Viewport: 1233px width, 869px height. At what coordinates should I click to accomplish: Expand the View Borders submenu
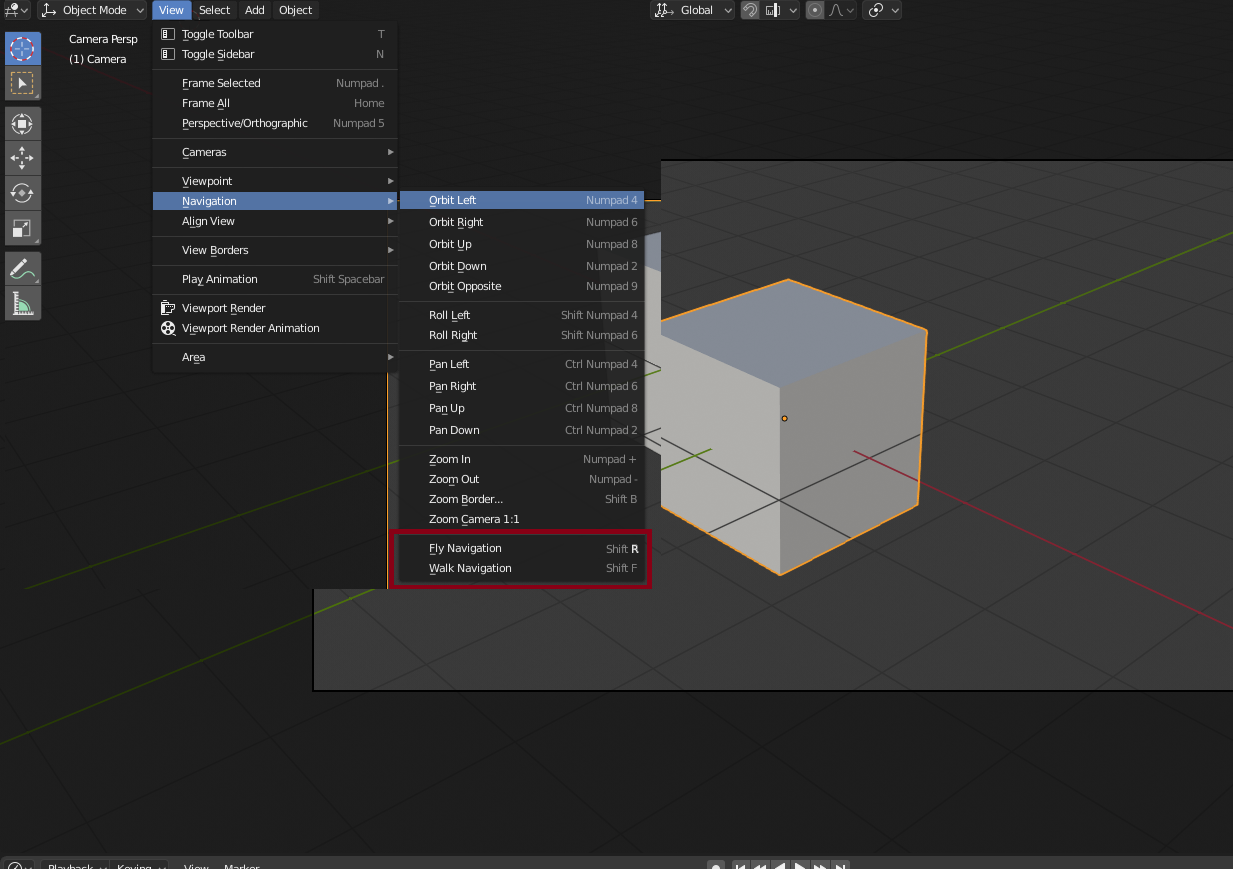point(274,250)
